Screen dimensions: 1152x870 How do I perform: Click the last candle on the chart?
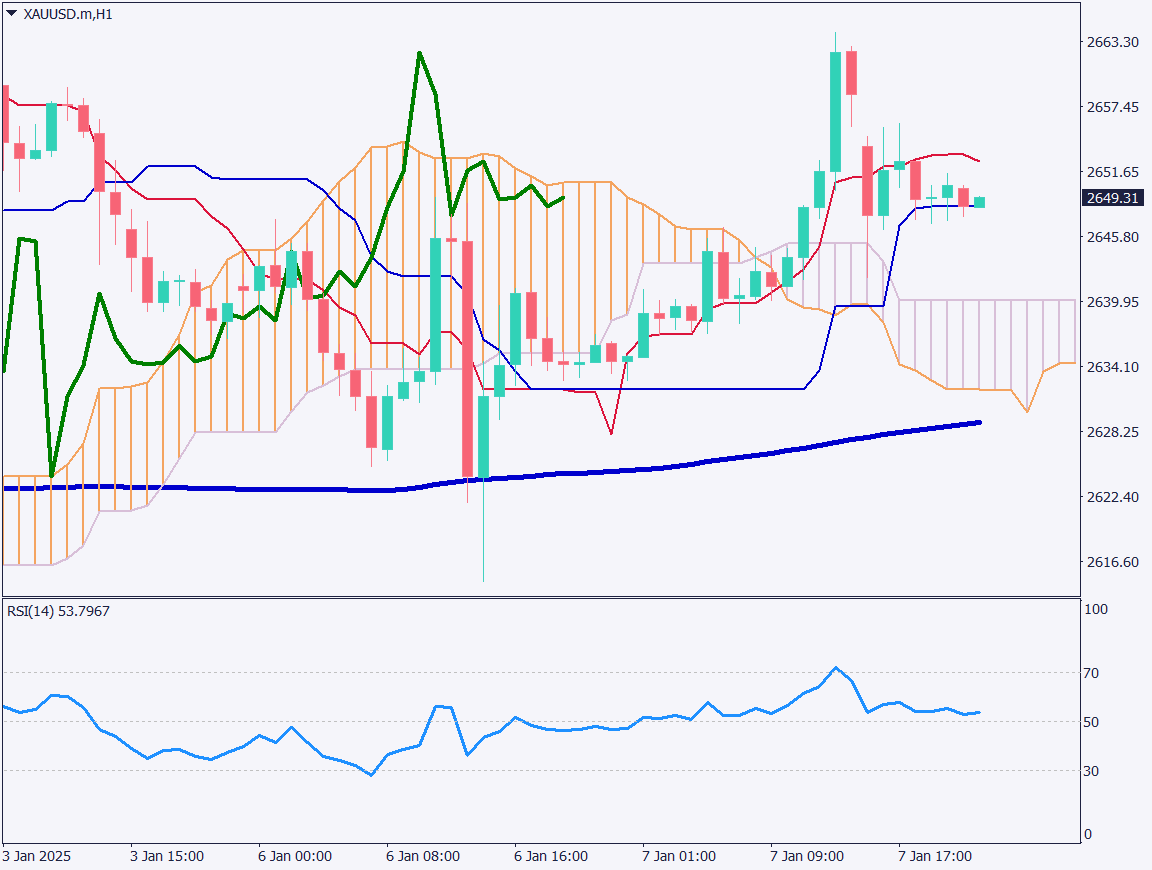click(x=979, y=202)
